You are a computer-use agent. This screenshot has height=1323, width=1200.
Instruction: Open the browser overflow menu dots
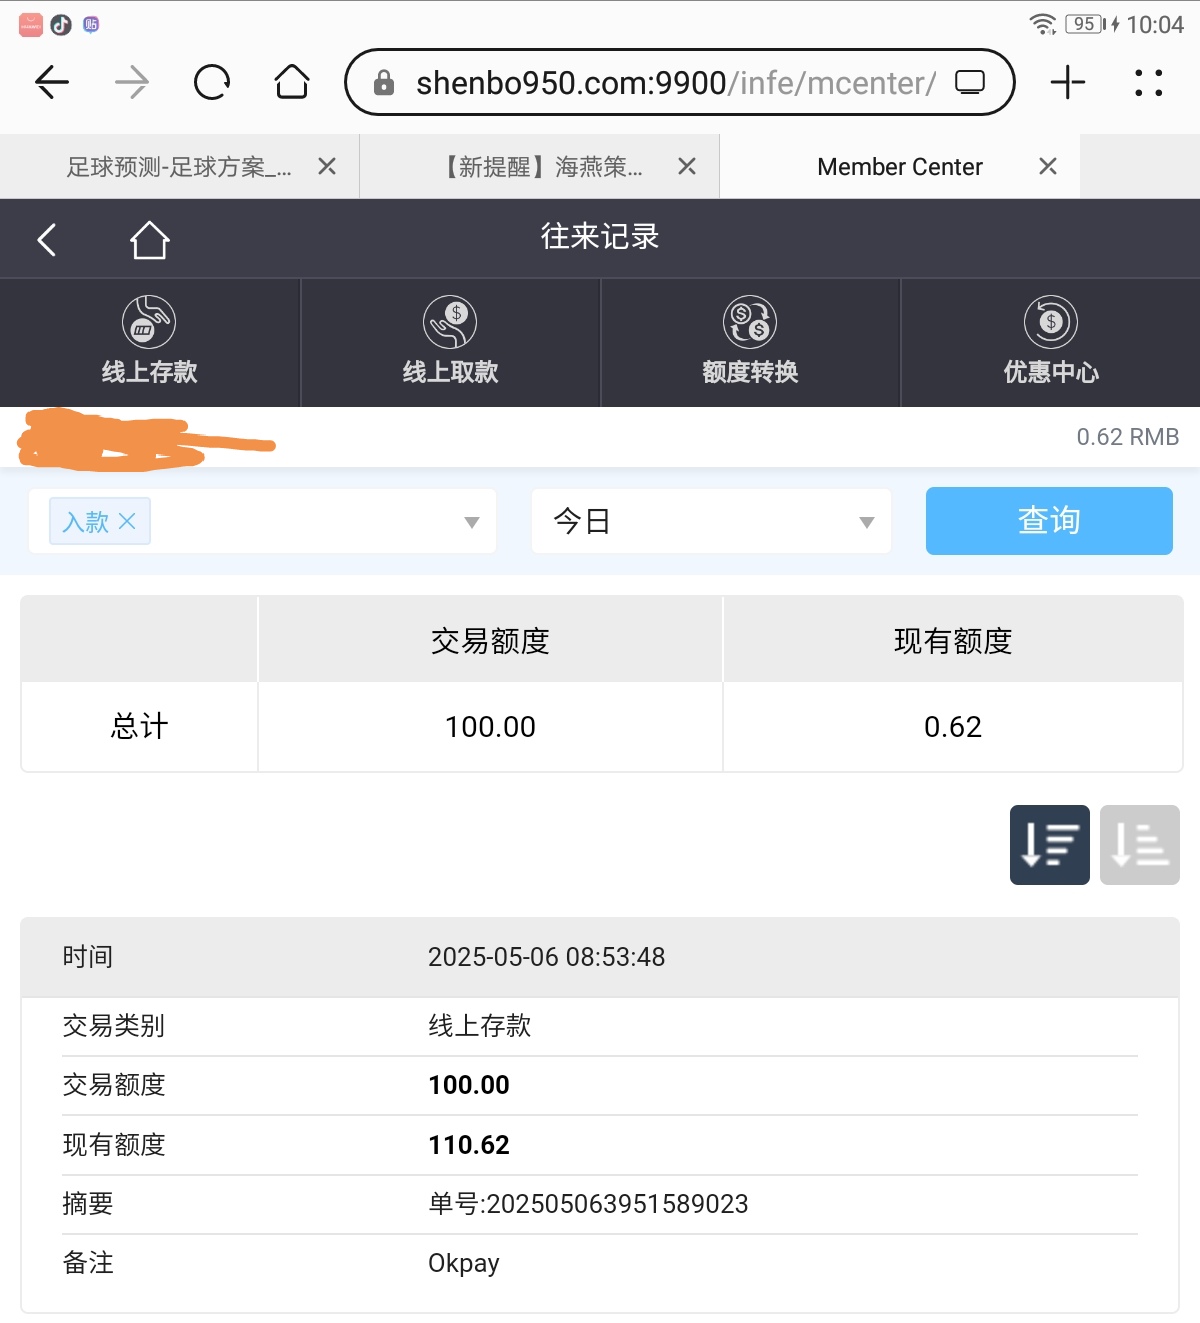(1149, 83)
